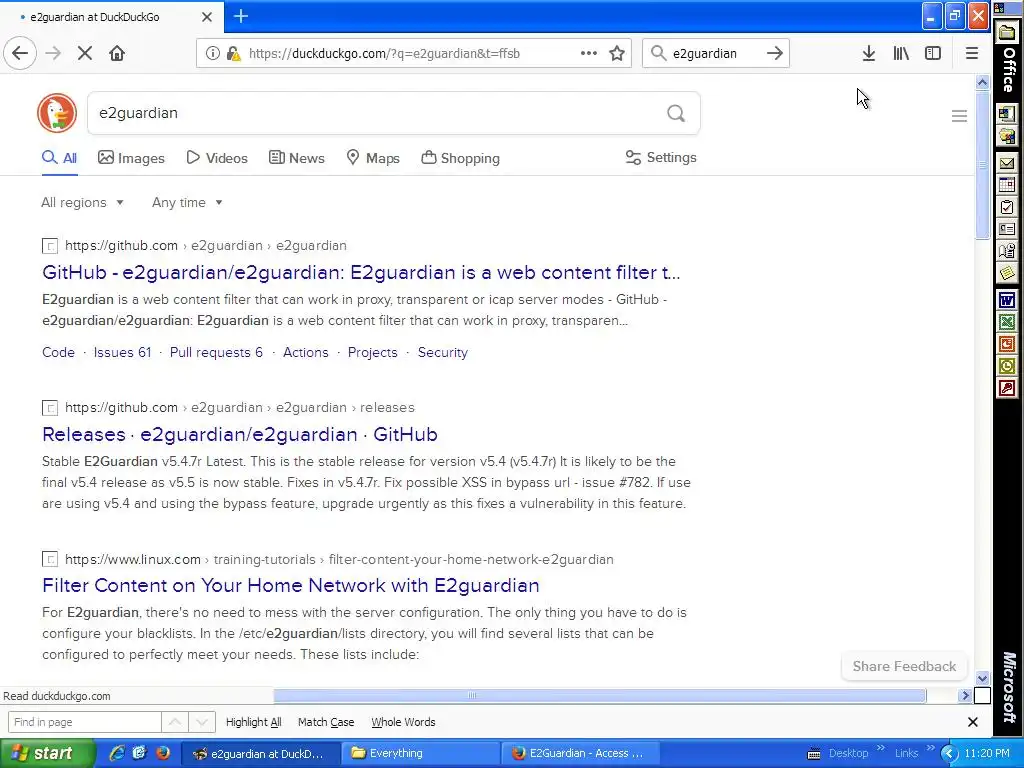Switch to E2Guardian - Access taskbar window
1024x768 pixels.
[x=581, y=754]
